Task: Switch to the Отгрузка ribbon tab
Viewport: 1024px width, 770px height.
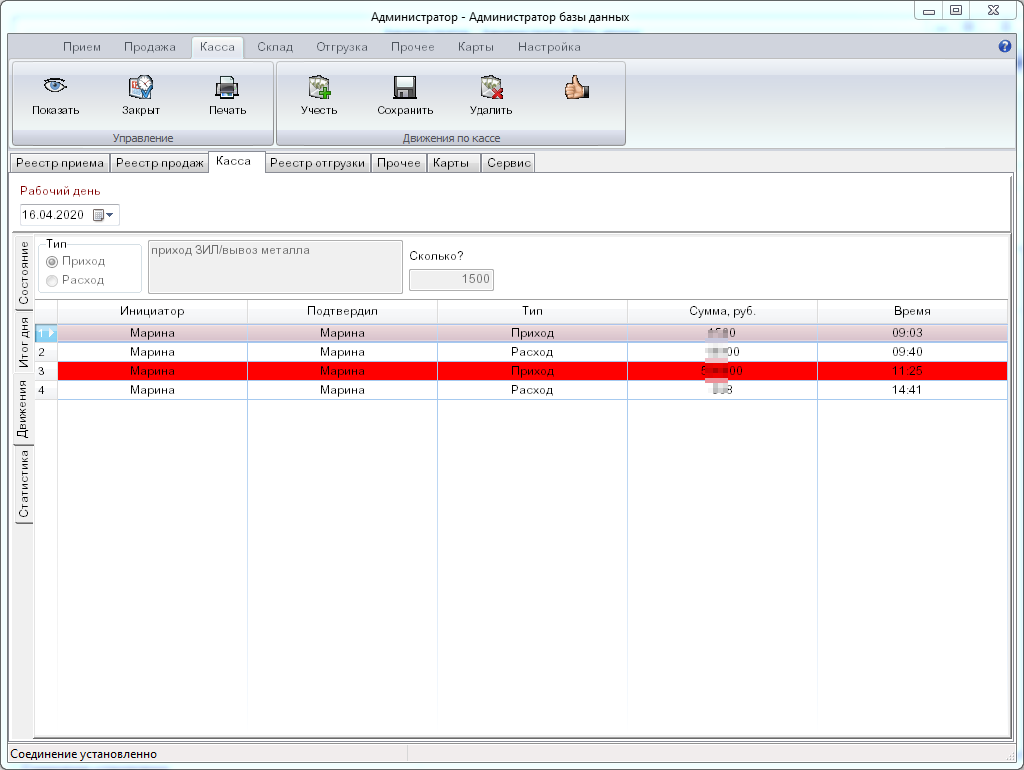Action: pos(342,47)
